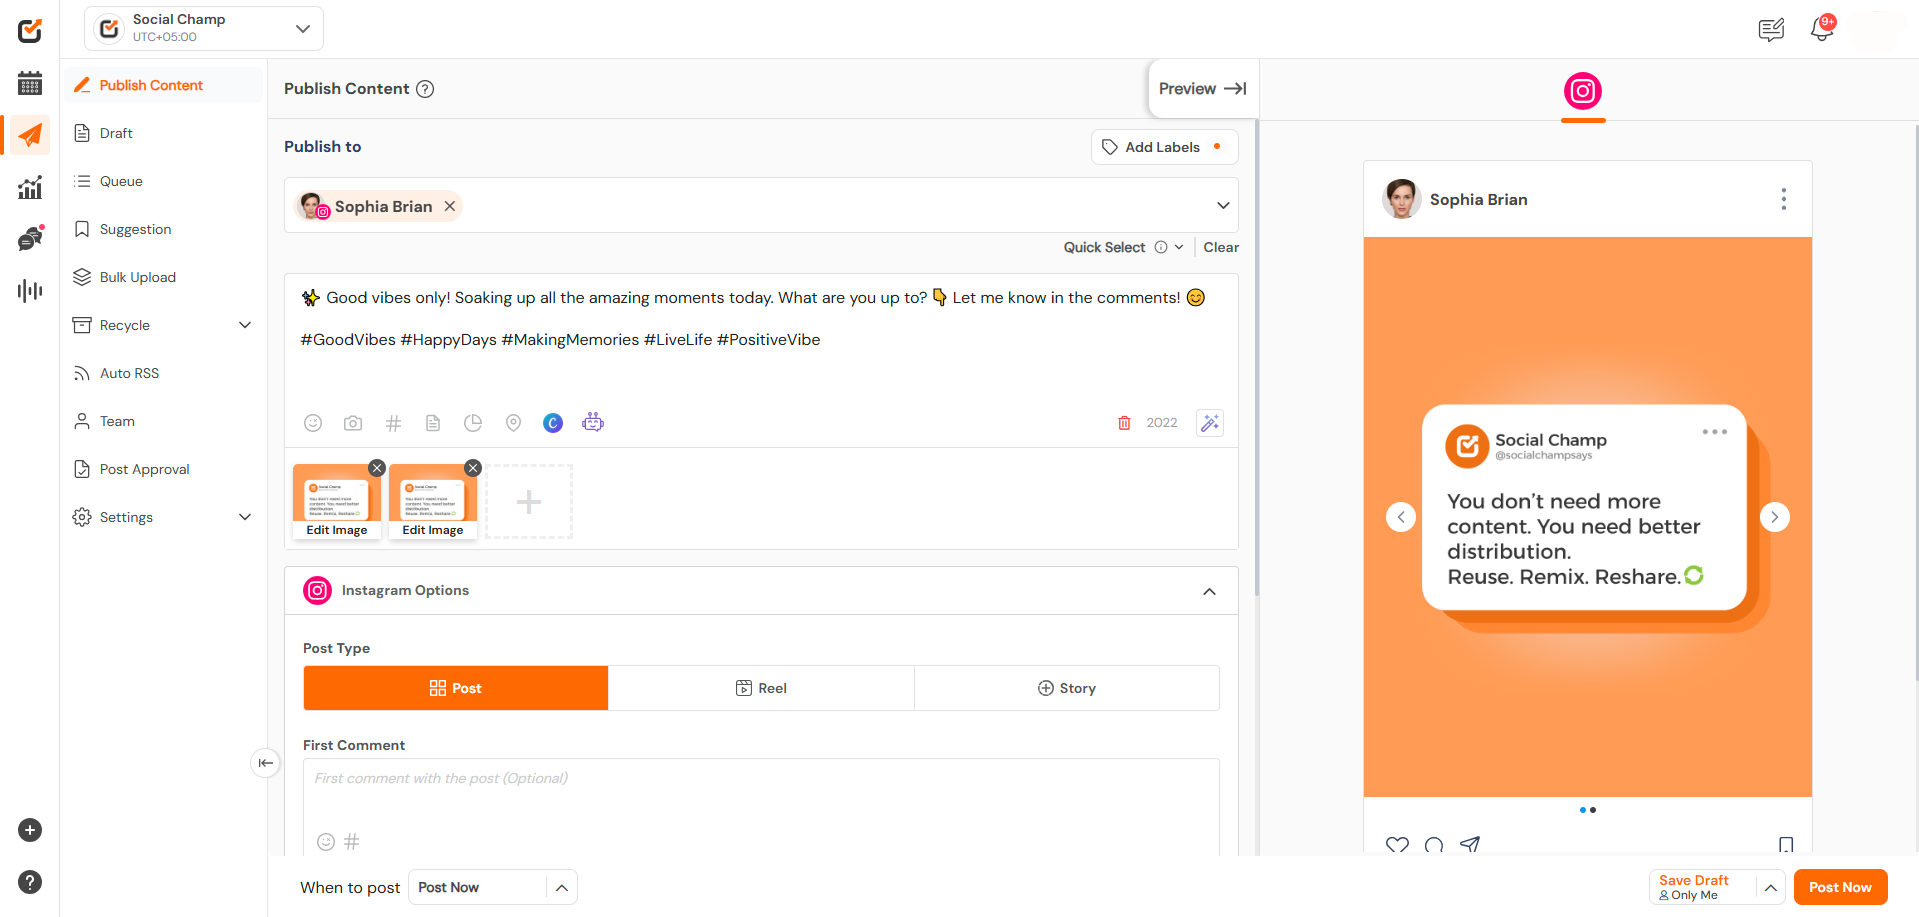Expand the Settings menu
Image resolution: width=1919 pixels, height=917 pixels.
click(245, 517)
